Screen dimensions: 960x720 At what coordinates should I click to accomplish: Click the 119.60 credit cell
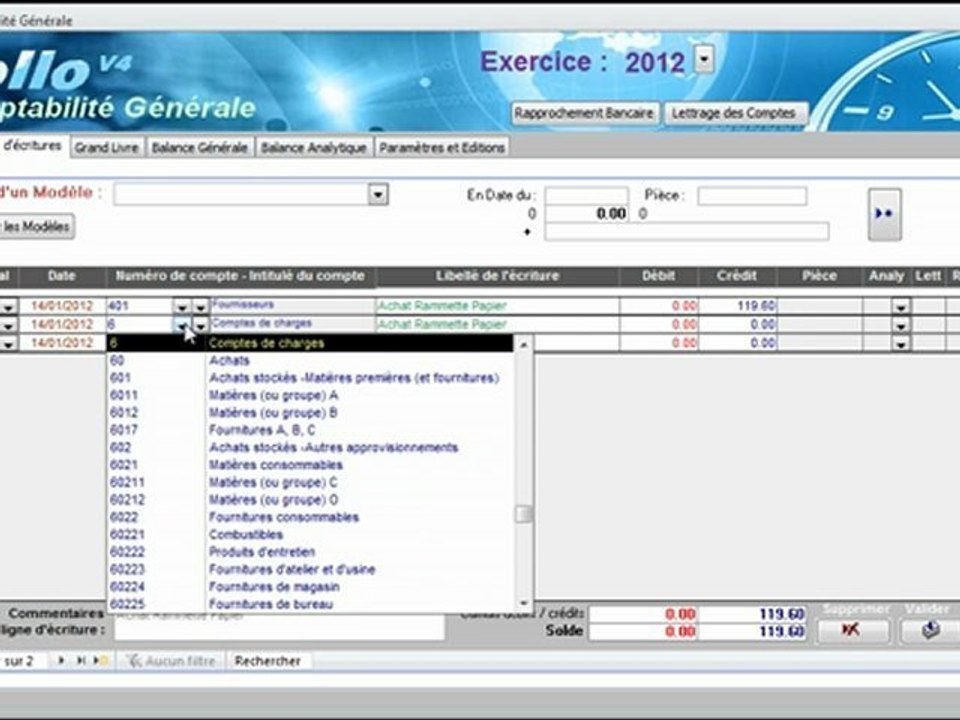click(738, 306)
